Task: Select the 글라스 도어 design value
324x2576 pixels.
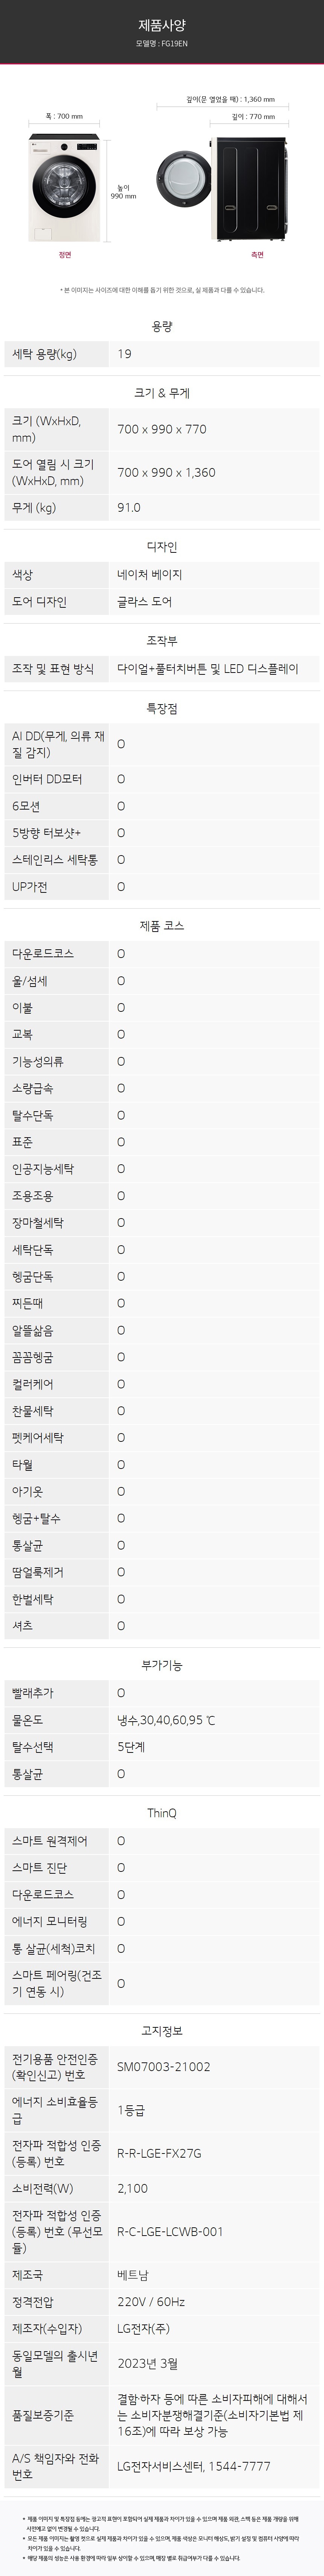Action: [144, 602]
